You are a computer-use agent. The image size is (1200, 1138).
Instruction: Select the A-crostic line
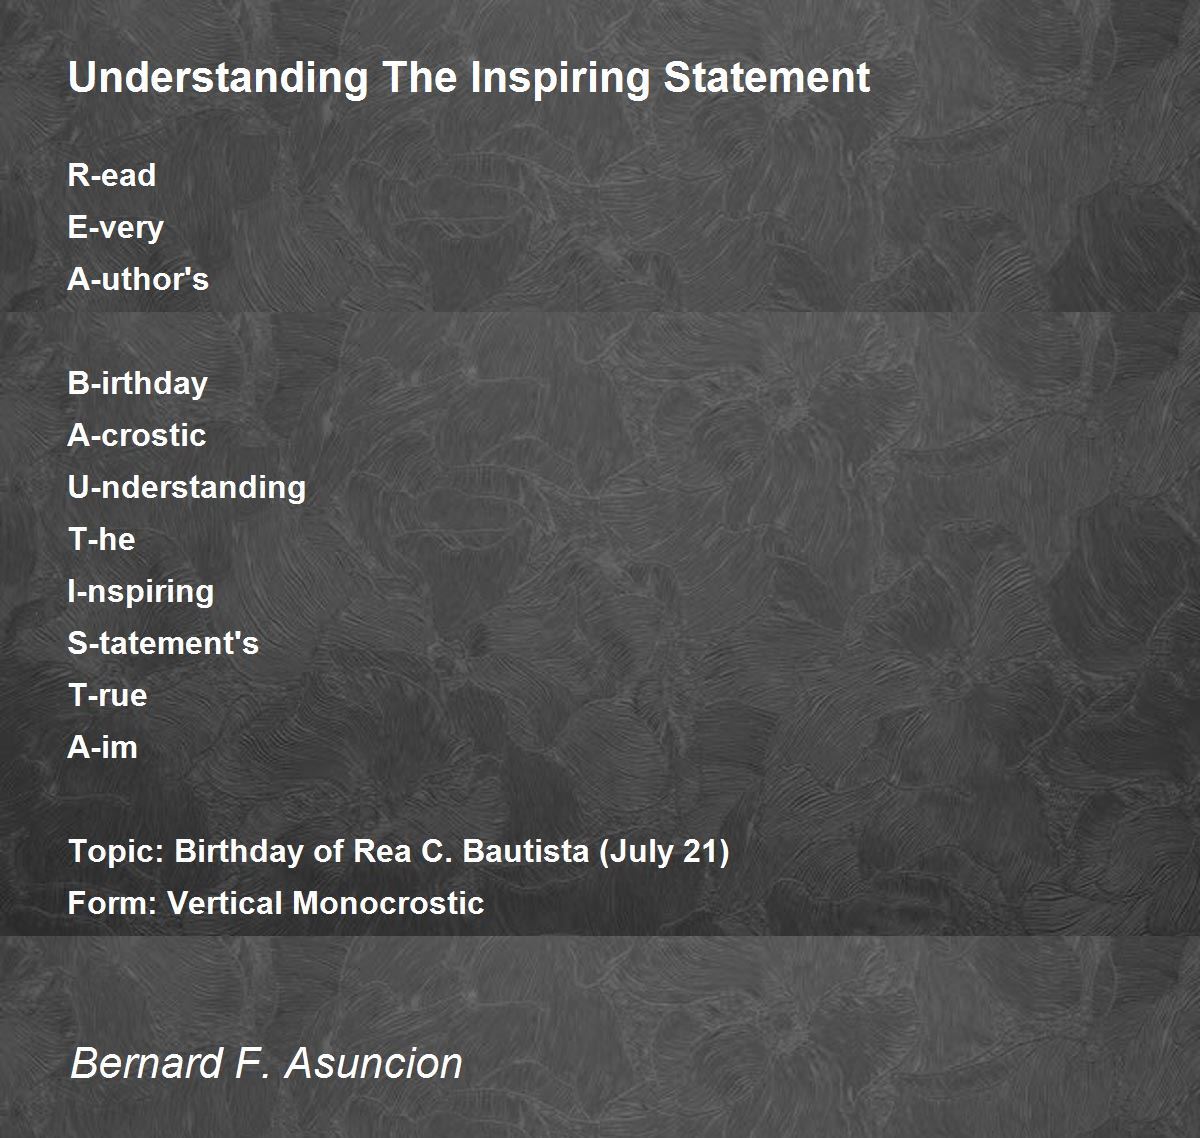point(137,435)
